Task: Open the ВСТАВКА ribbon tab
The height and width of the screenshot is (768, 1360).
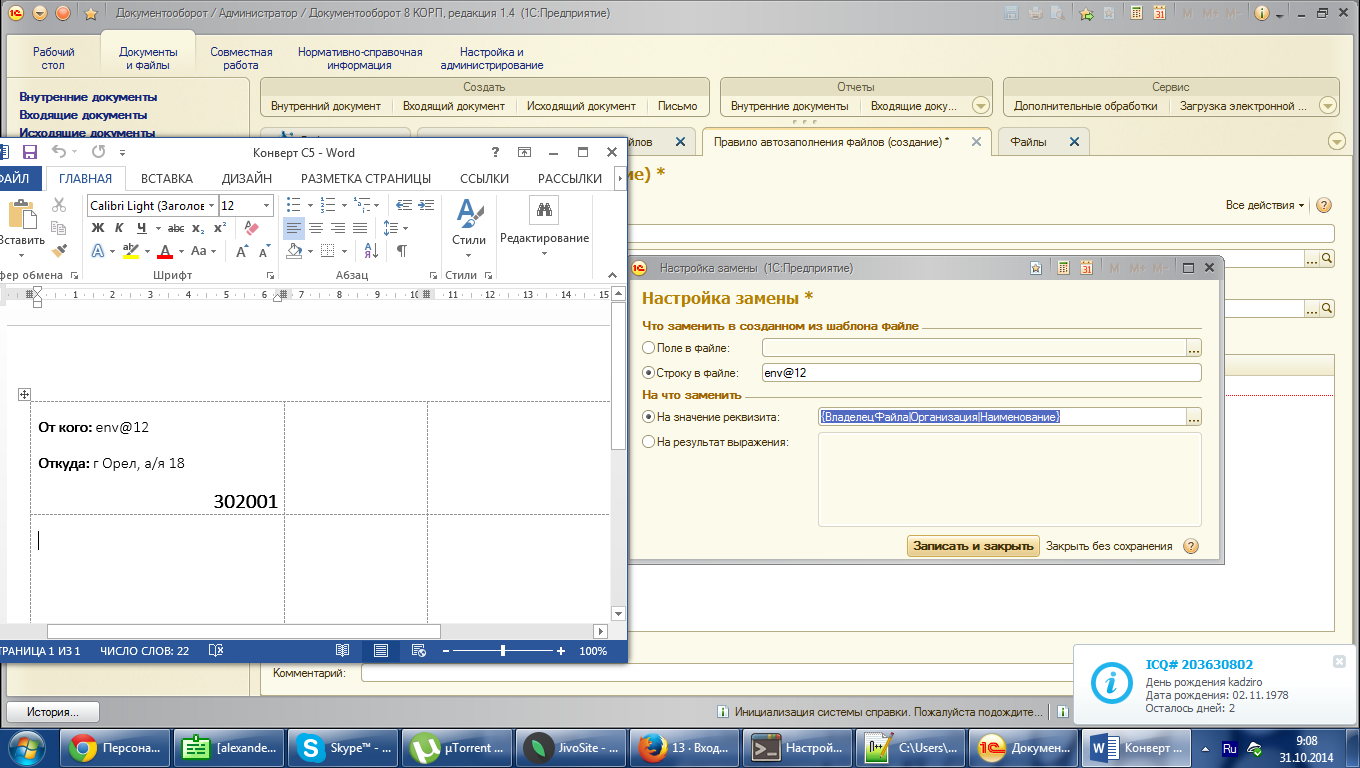Action: 167,179
